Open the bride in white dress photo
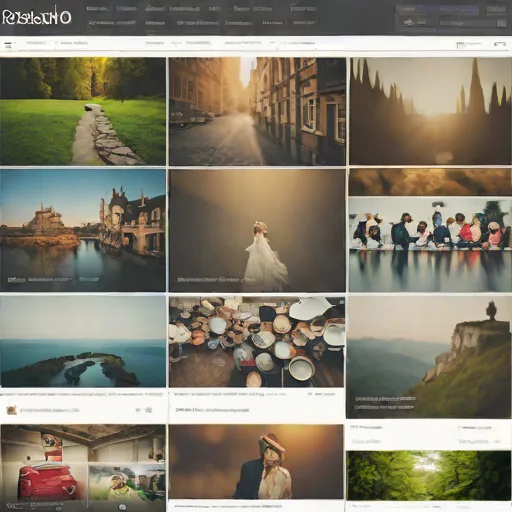Screen dimensions: 512x512 click(257, 230)
